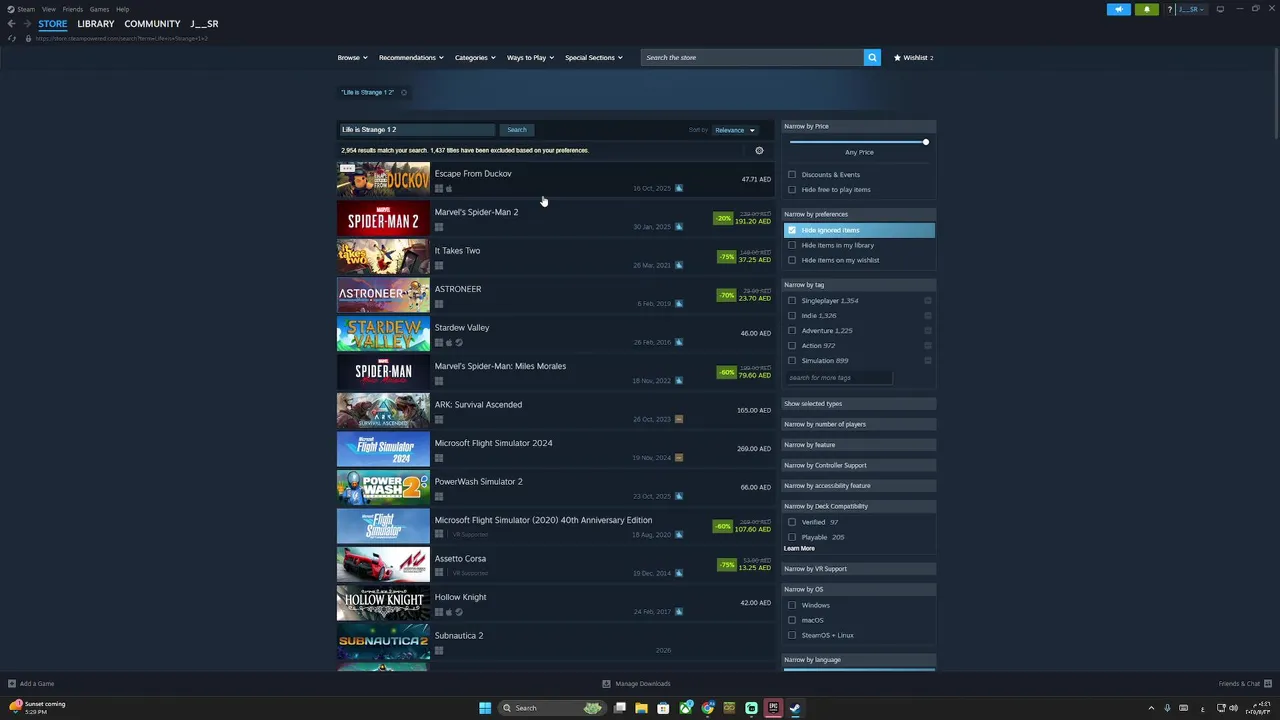Open File Explorer from the taskbar
This screenshot has height=720, width=1280.
tap(641, 708)
